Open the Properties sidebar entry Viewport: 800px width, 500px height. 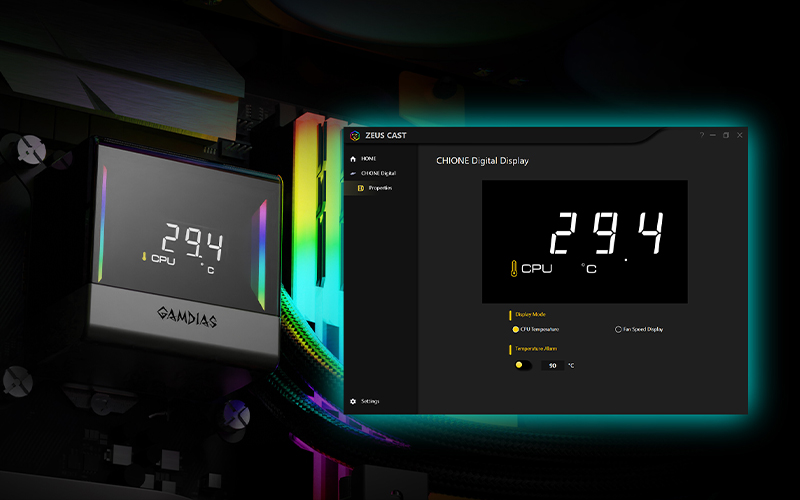click(375, 188)
